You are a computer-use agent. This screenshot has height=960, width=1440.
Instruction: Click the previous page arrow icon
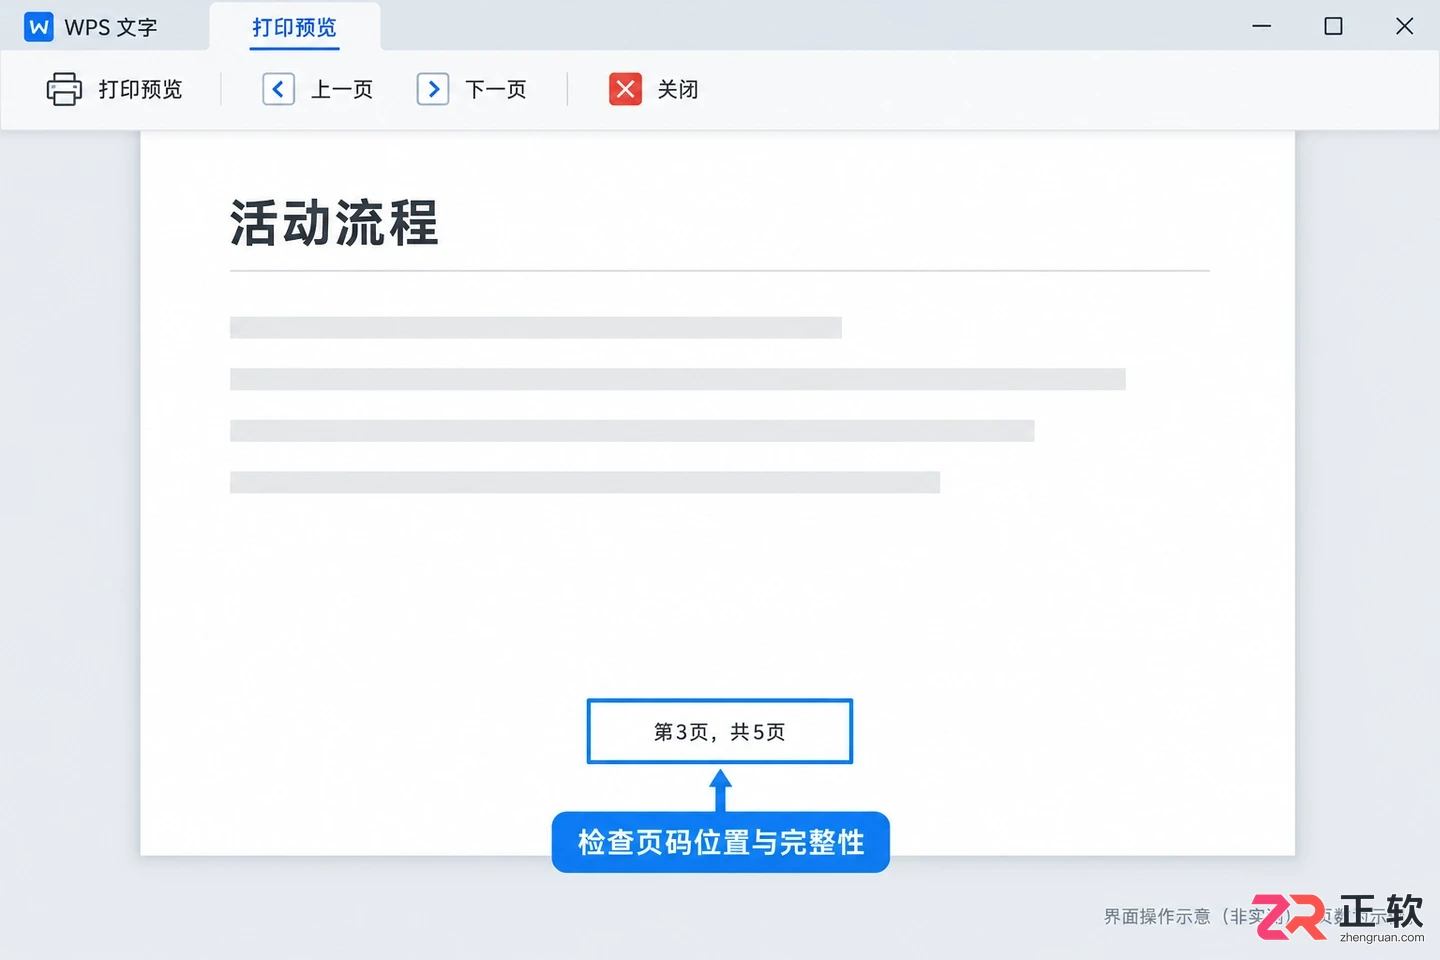[x=278, y=89]
